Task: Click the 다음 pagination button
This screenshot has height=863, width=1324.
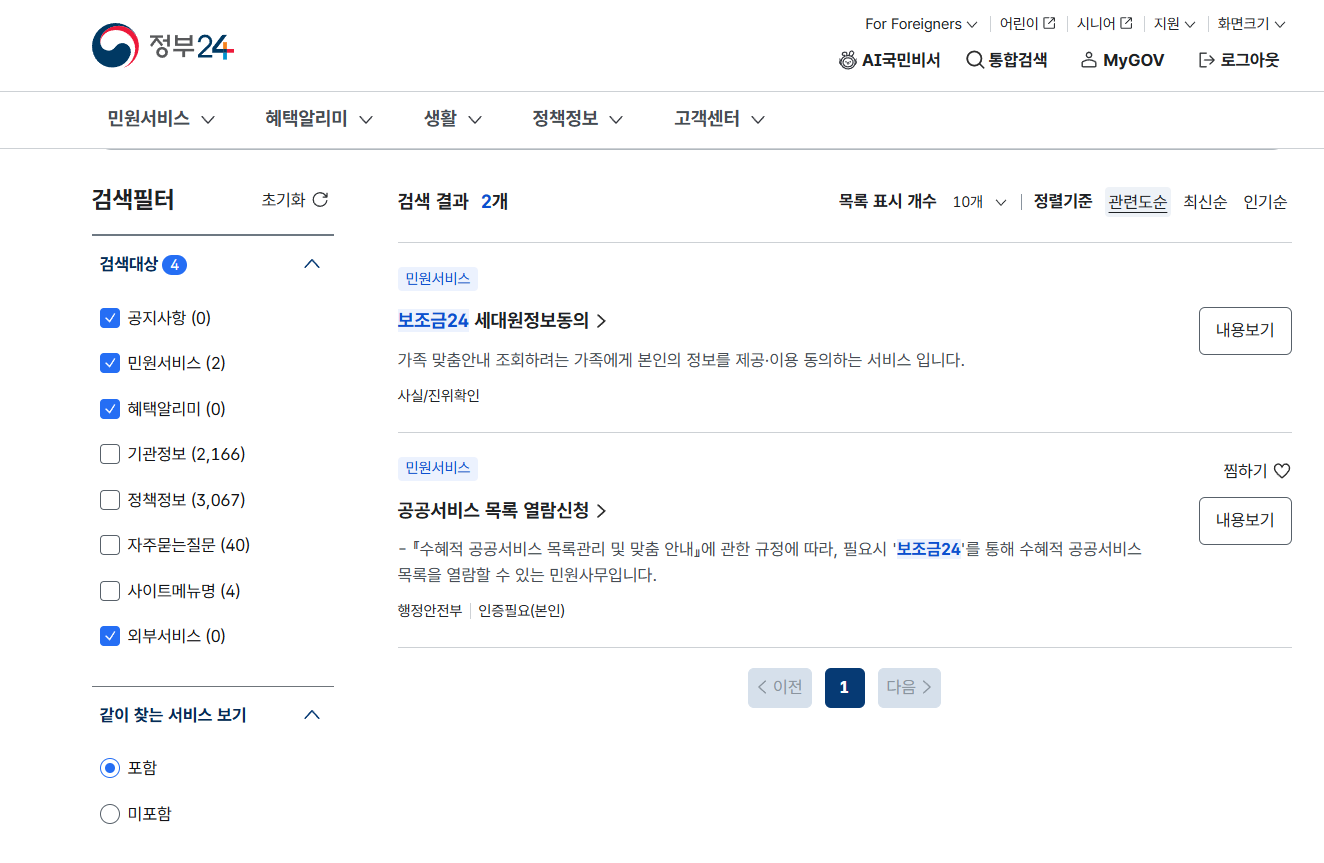Action: (909, 688)
